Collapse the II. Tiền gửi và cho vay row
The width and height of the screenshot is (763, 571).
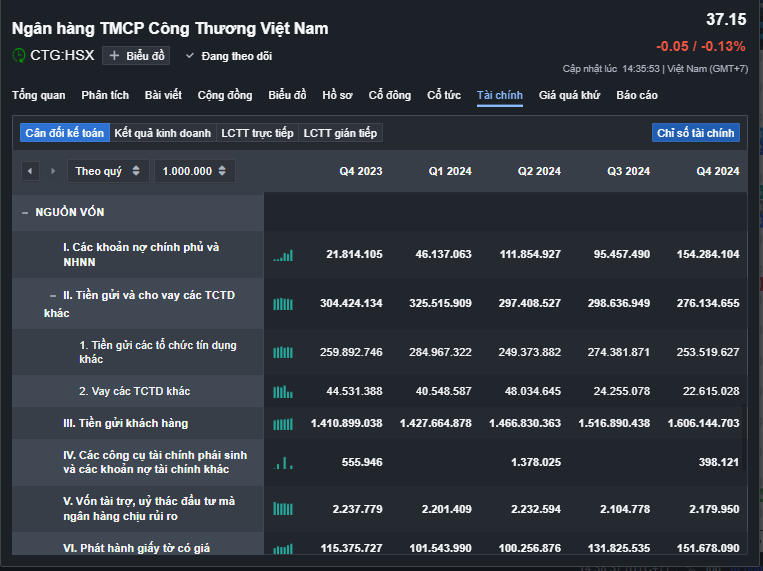click(x=53, y=295)
